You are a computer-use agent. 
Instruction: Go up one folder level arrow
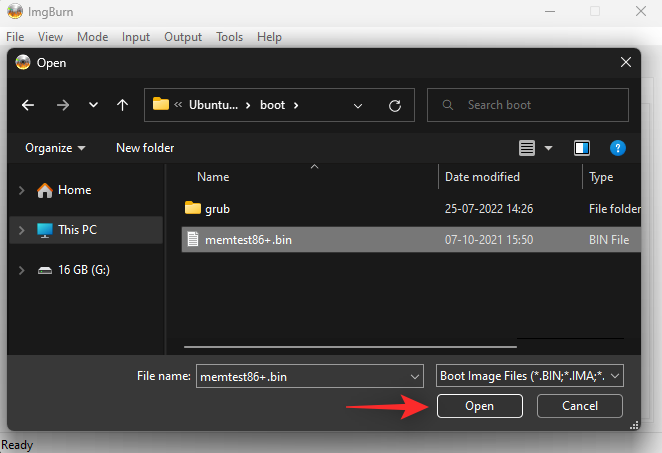point(122,105)
